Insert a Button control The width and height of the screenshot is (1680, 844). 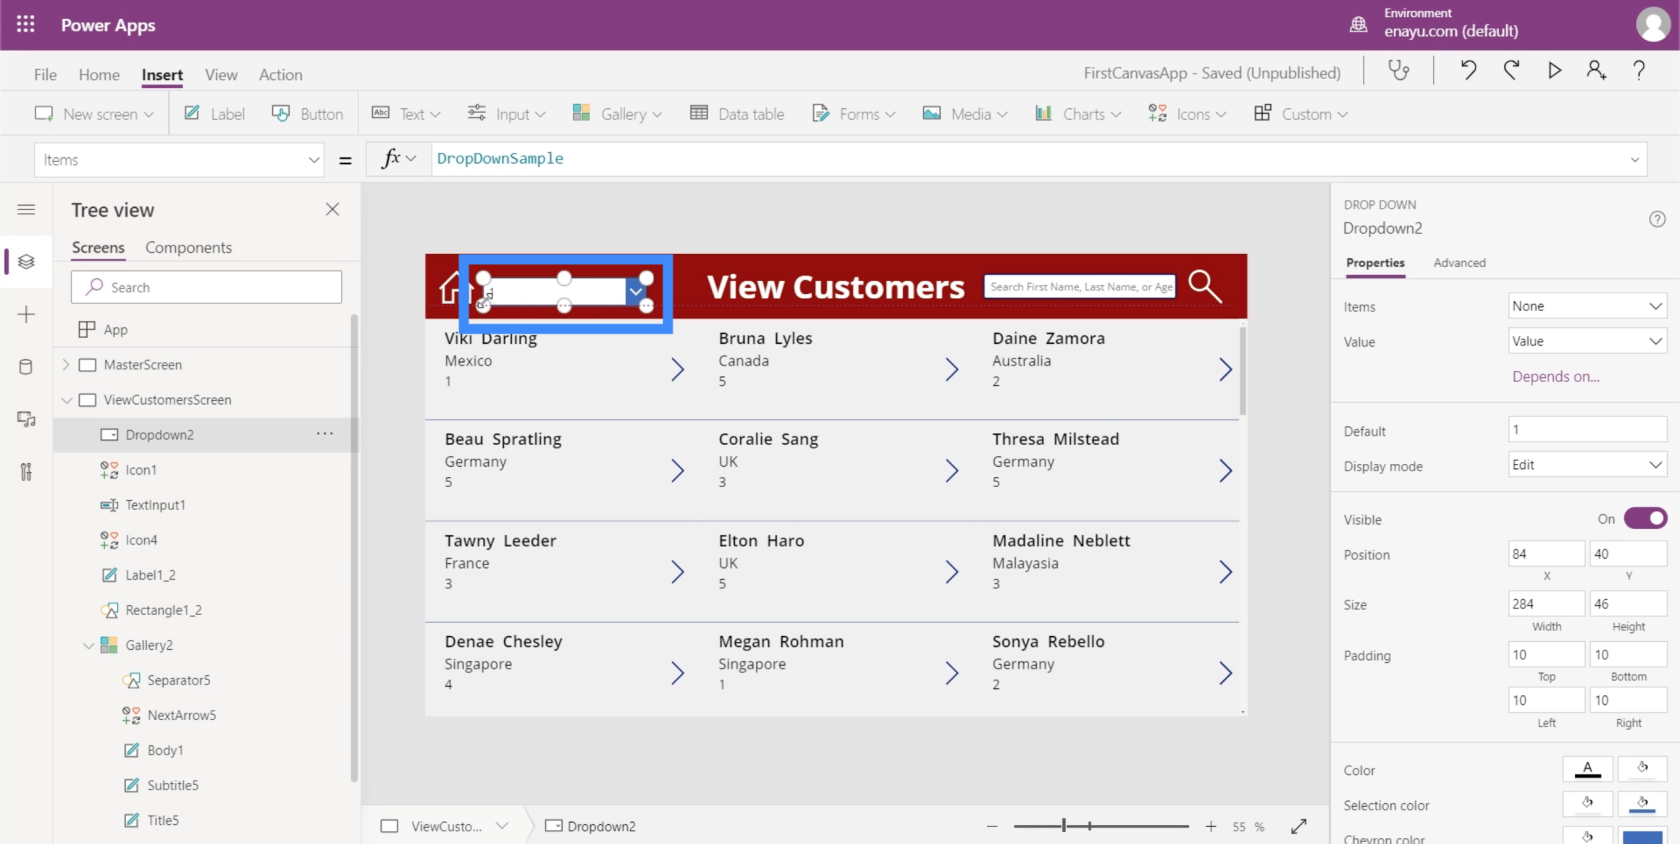307,114
